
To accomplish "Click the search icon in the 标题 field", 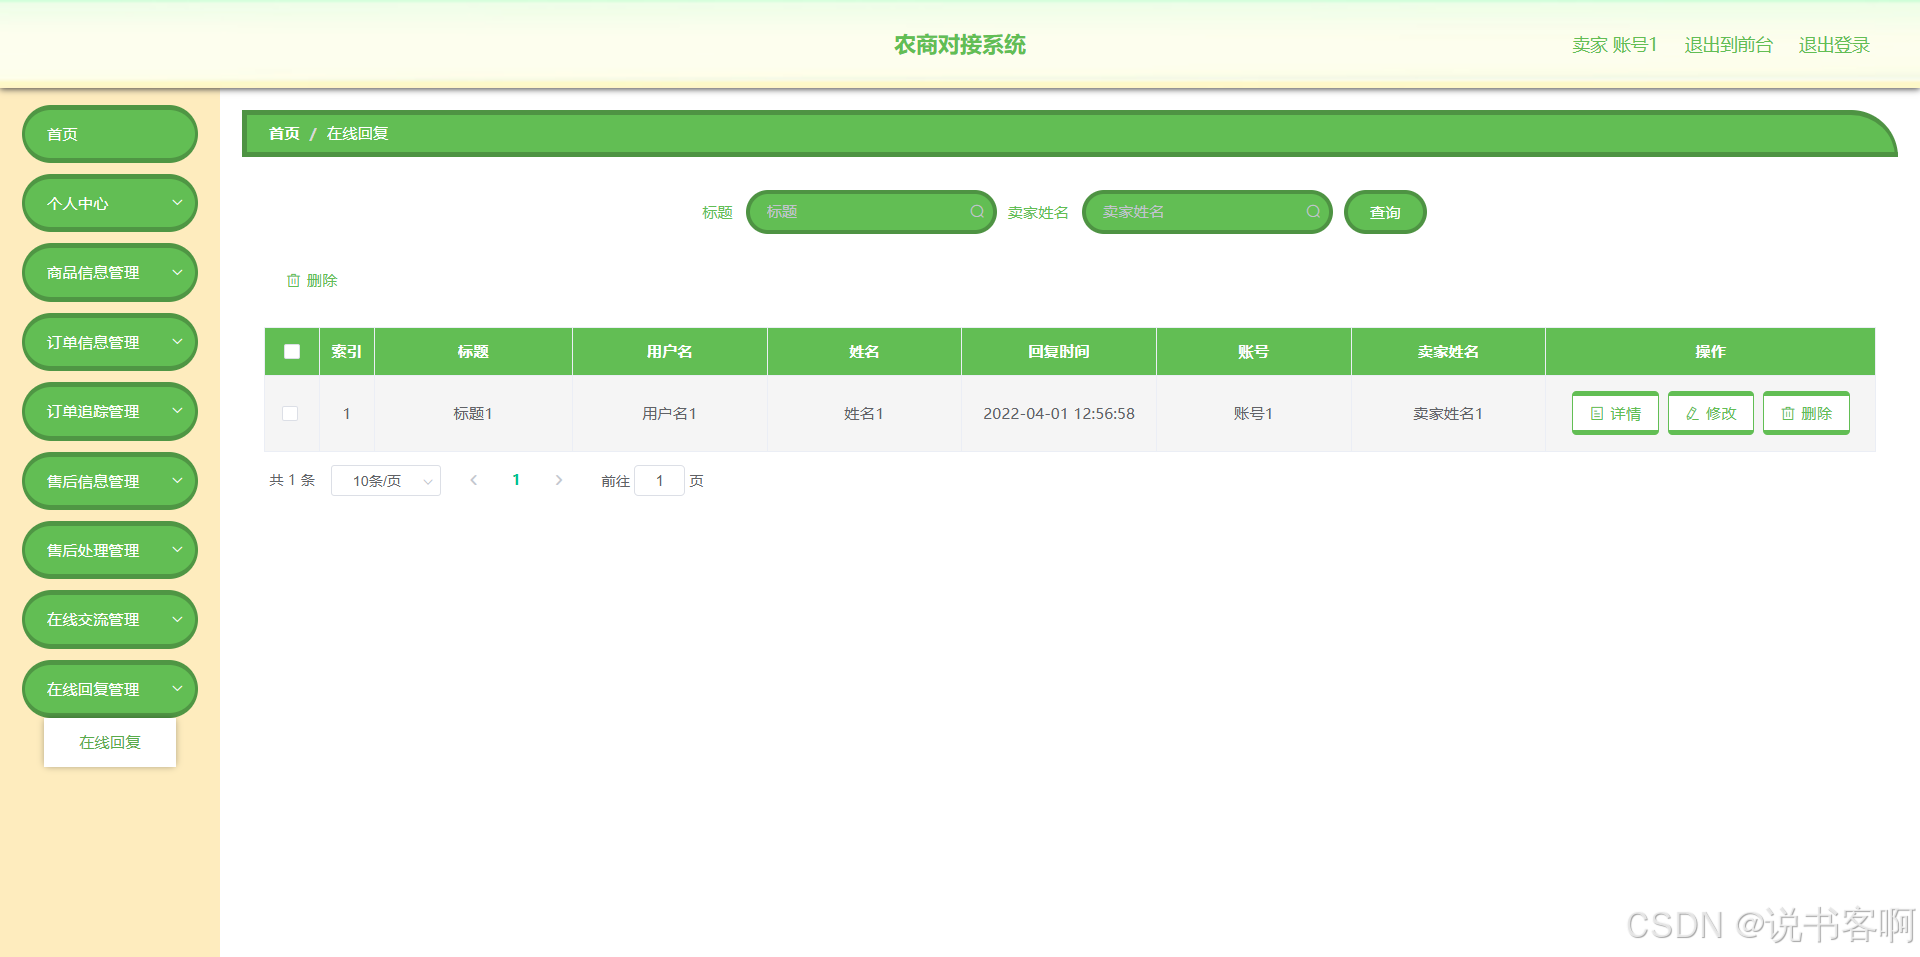I will 977,212.
